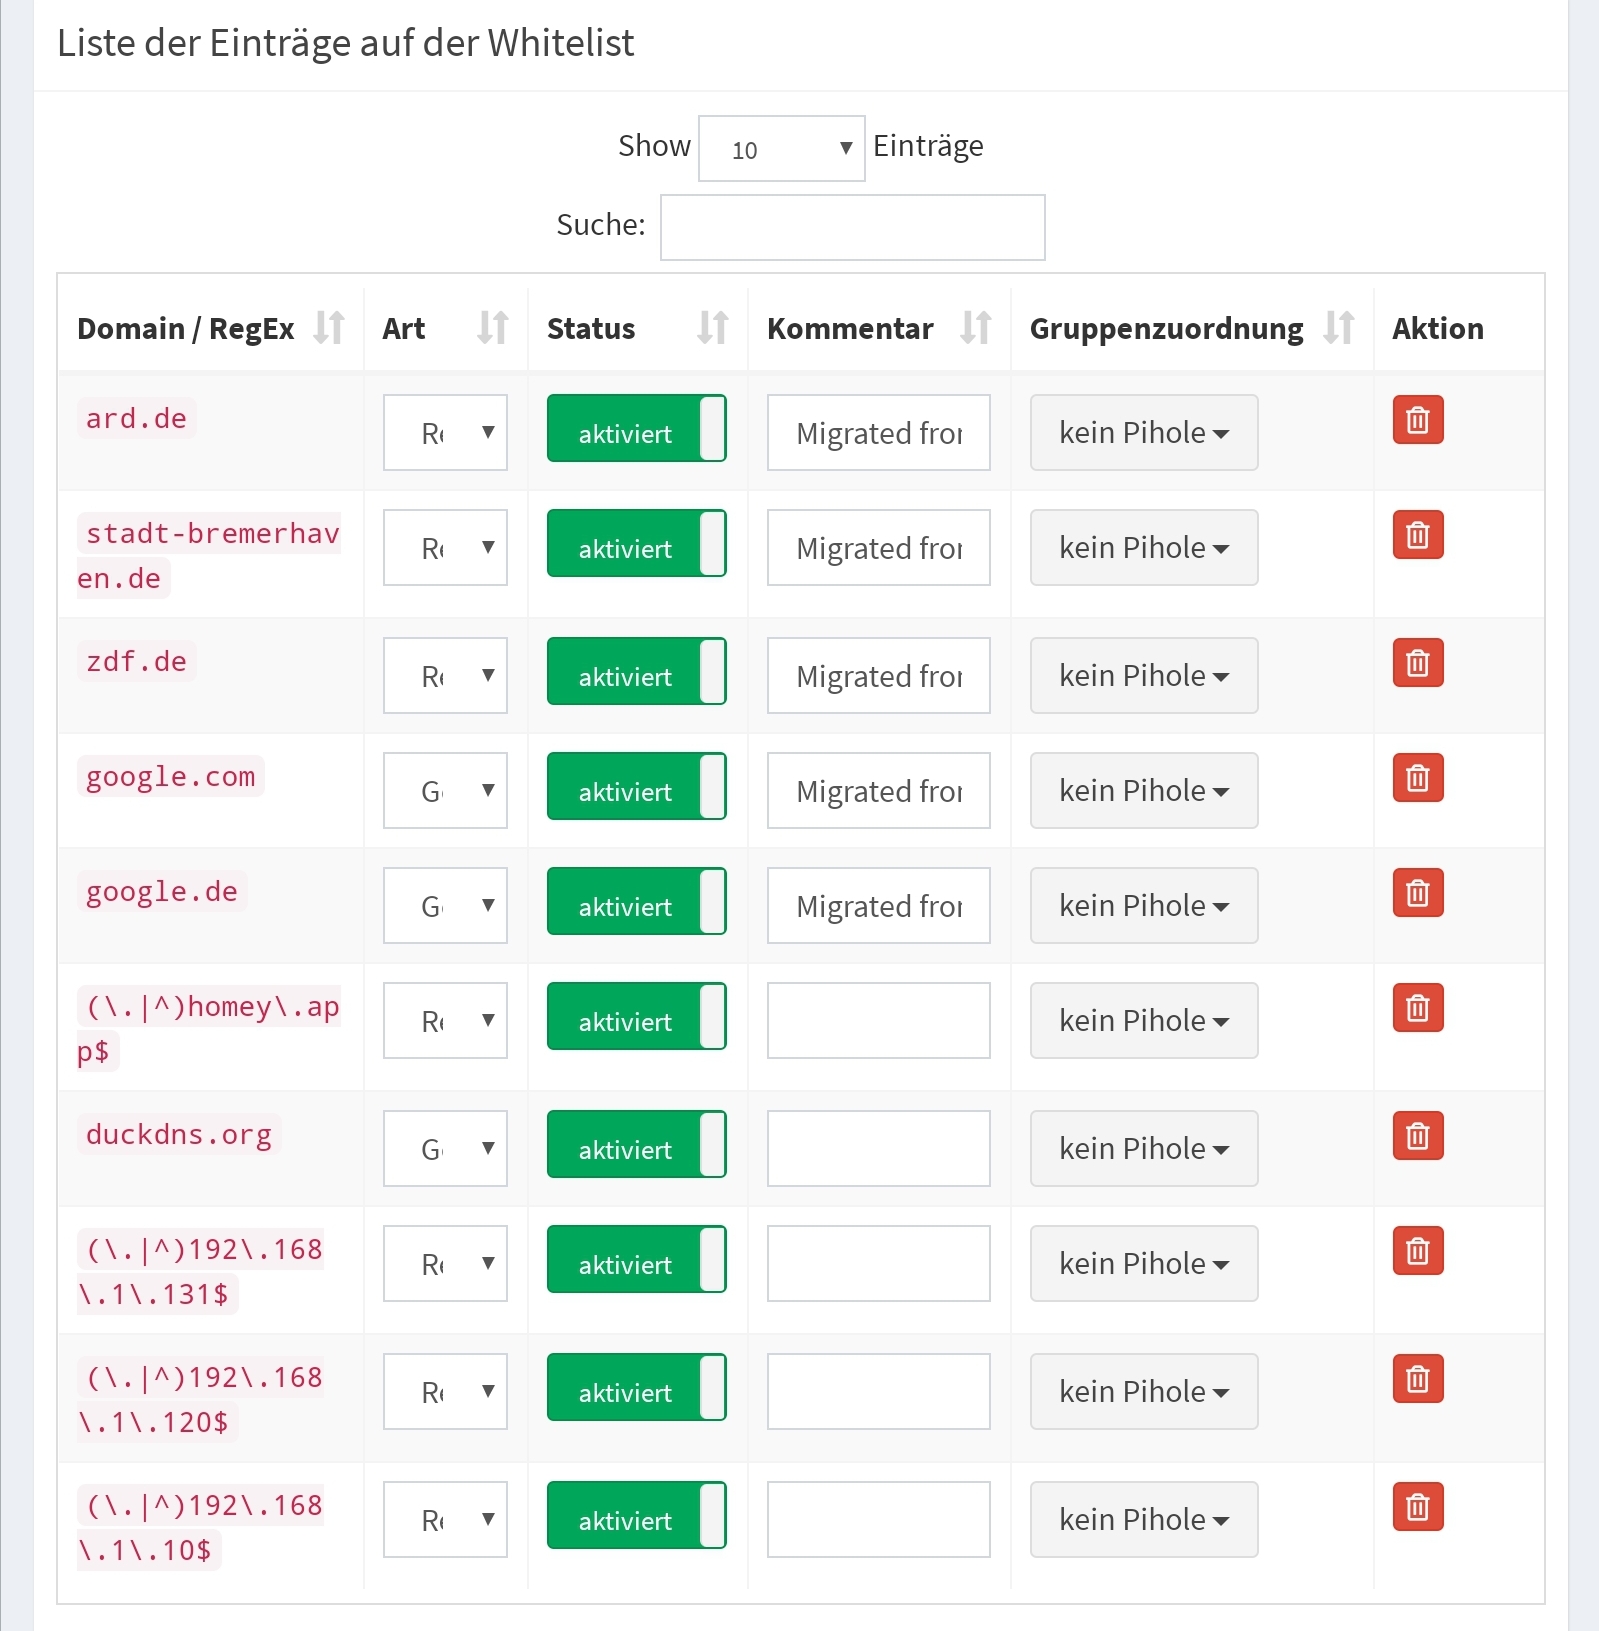Edit comment field for duckdns.org
This screenshot has height=1631, width=1599.
coord(878,1149)
